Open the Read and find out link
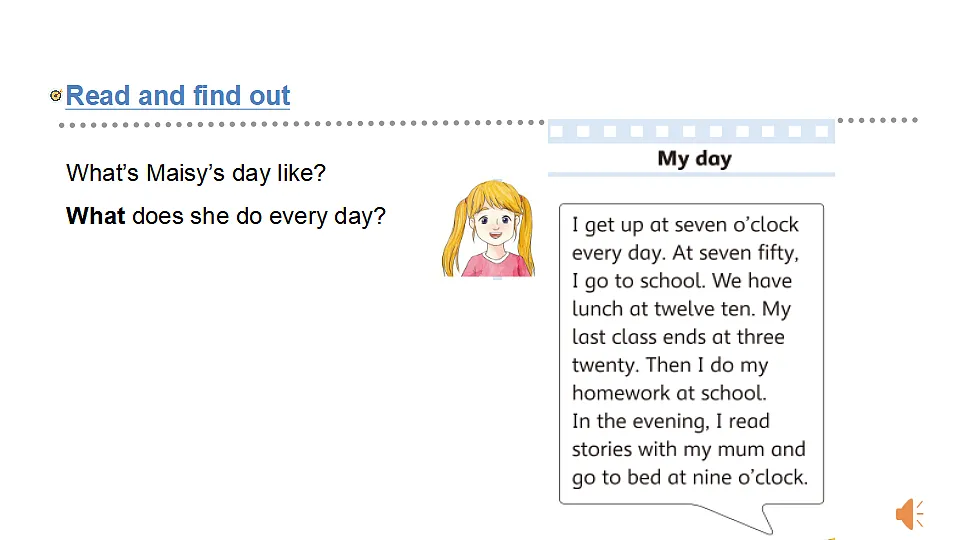960x540 pixels. [x=178, y=96]
